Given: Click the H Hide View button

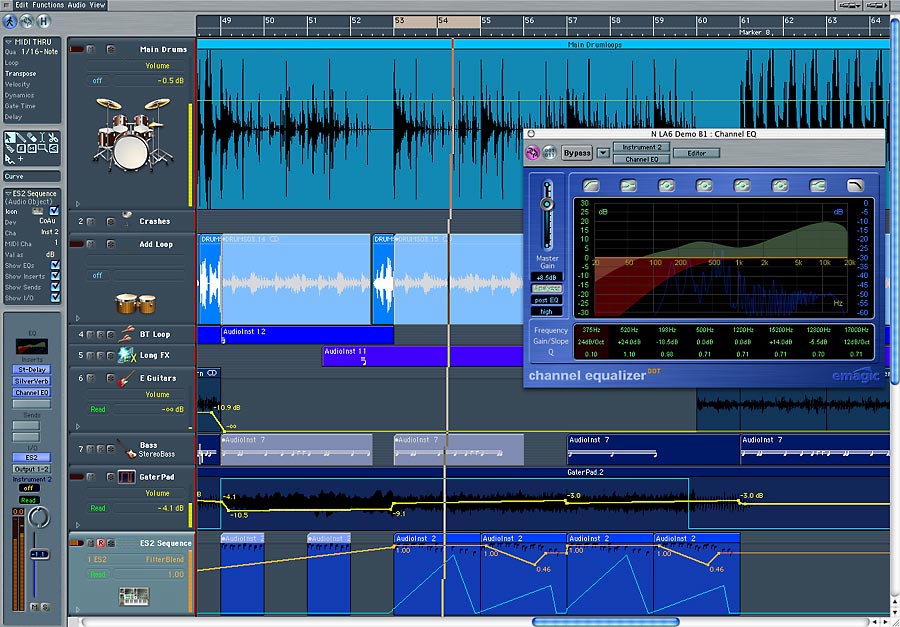Looking at the screenshot, I should pos(44,21).
